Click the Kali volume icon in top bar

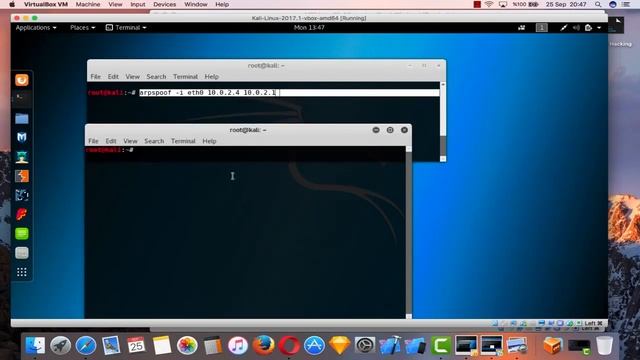pos(576,28)
